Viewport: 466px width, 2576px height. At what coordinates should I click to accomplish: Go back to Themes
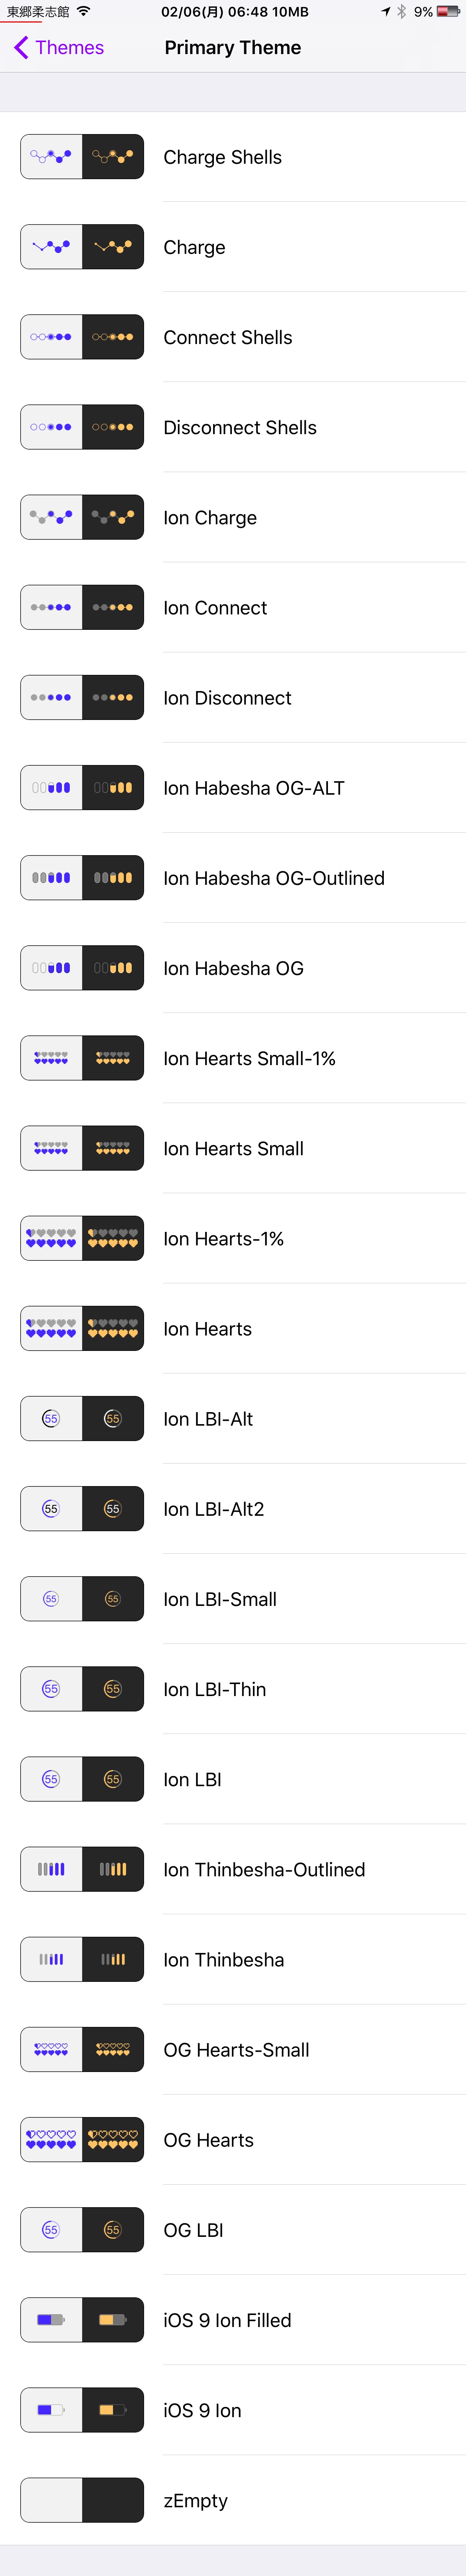pyautogui.click(x=59, y=47)
